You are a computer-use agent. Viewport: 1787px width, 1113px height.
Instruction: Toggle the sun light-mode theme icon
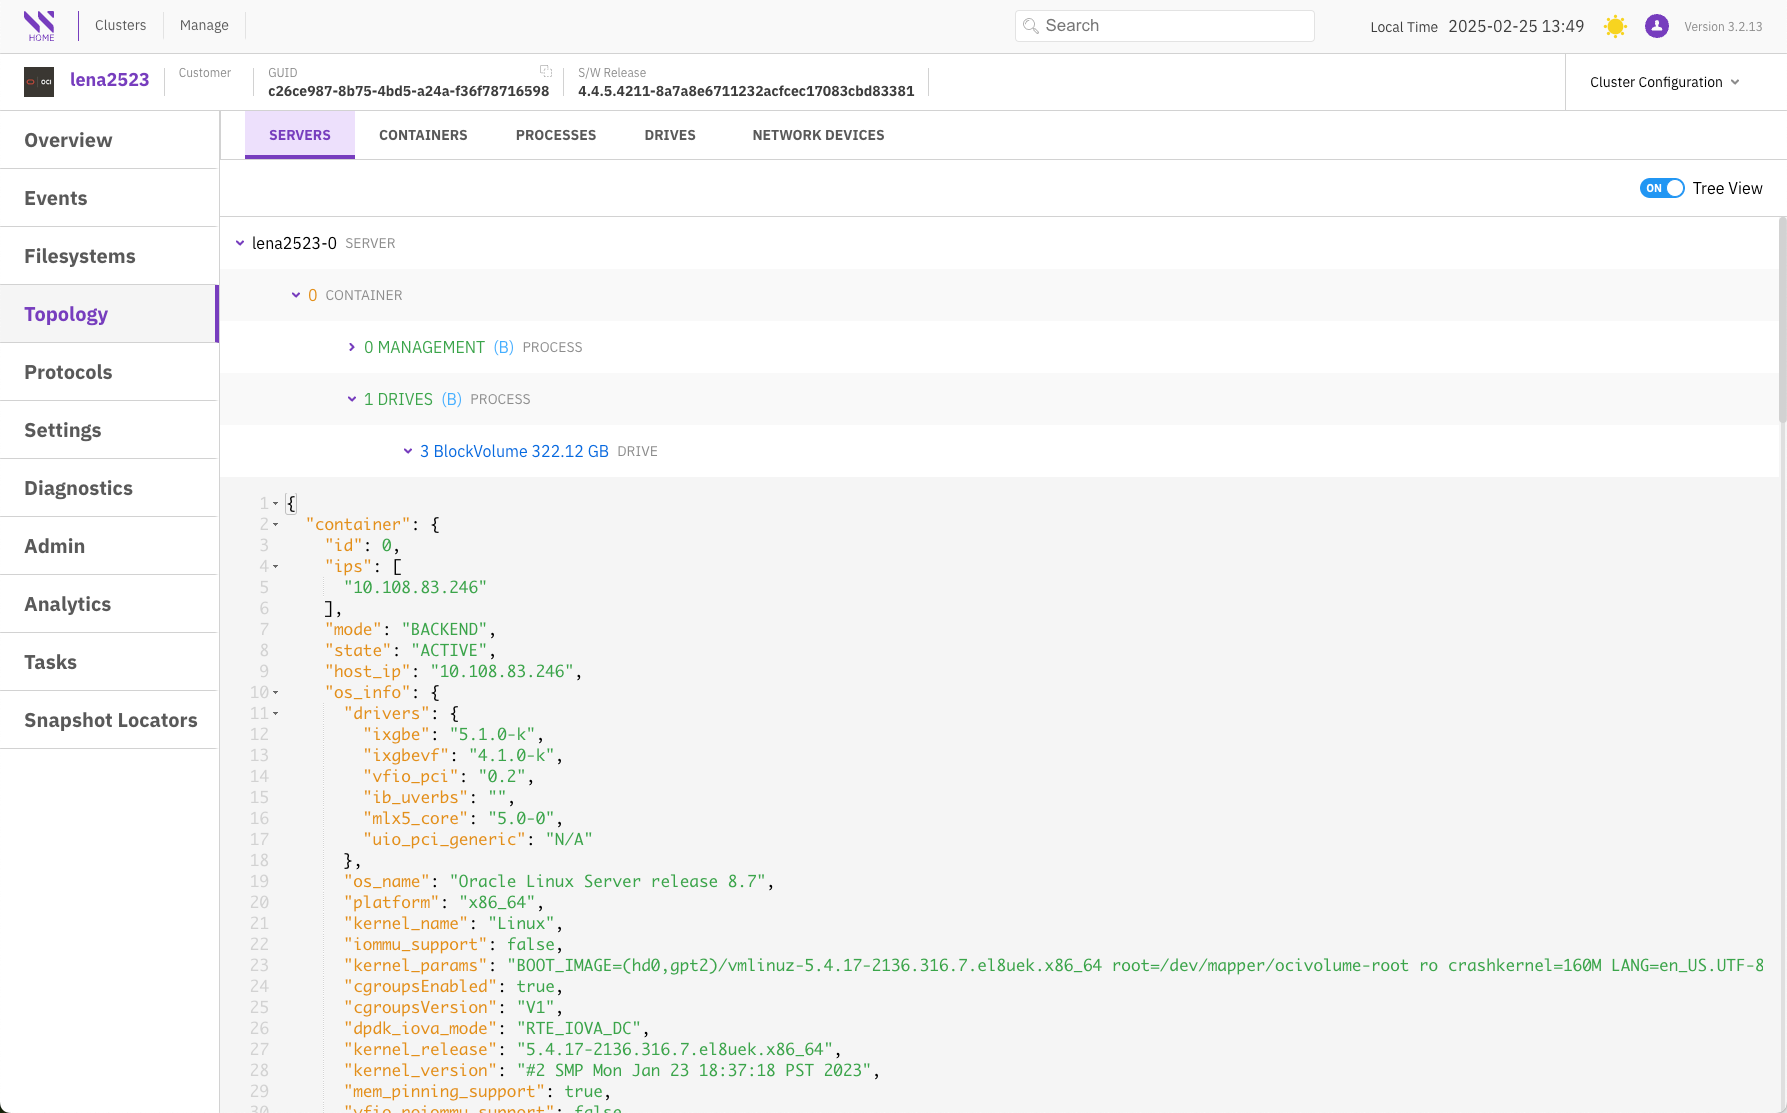(x=1615, y=26)
